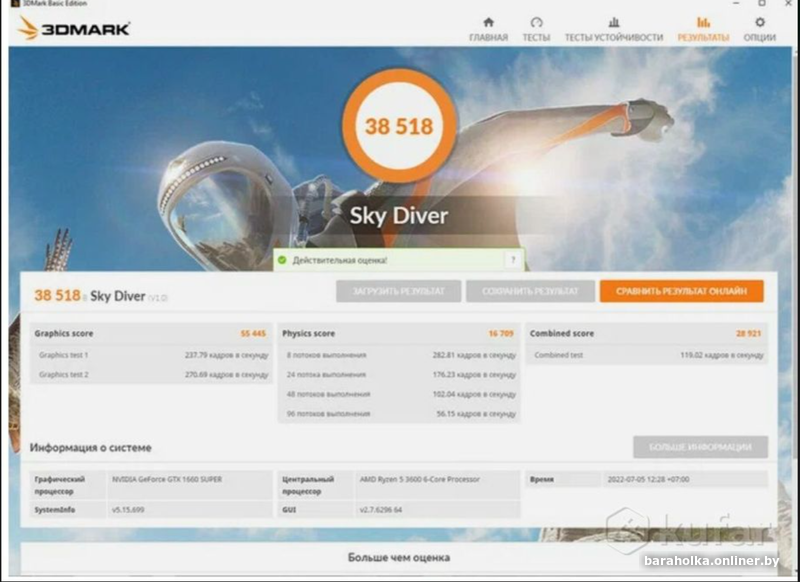Click Сравнить результат онлайн orange button
The height and width of the screenshot is (582, 800).
(681, 291)
